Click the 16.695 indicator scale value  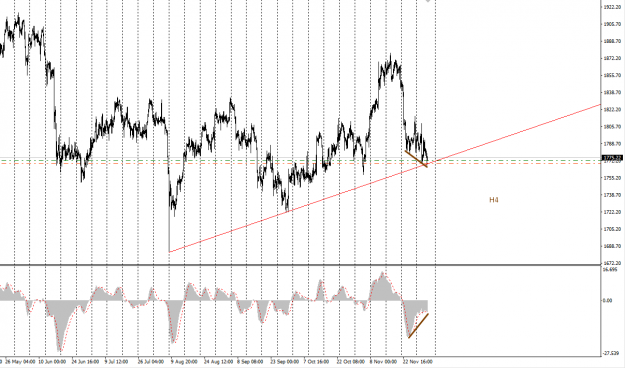pos(610,270)
